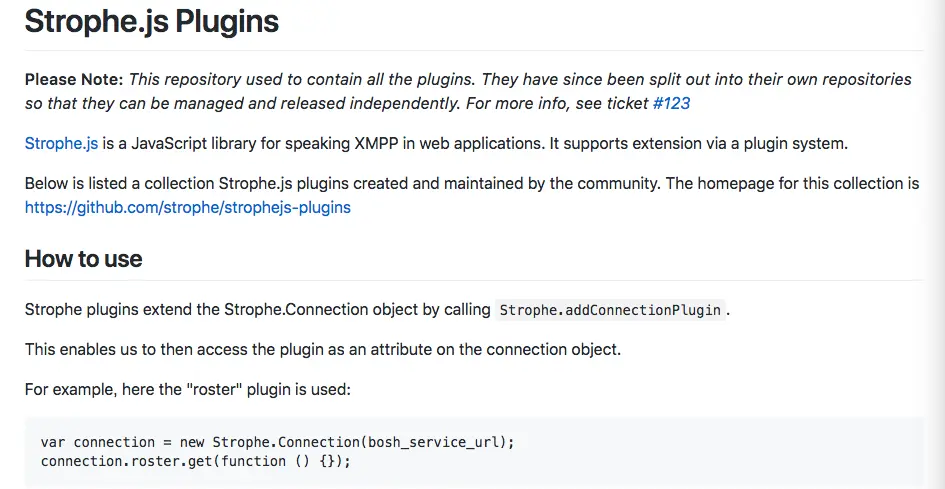Image resolution: width=945 pixels, height=489 pixels.
Task: Click 'new Strophe.Connection' in the code block
Action: [x=270, y=442]
